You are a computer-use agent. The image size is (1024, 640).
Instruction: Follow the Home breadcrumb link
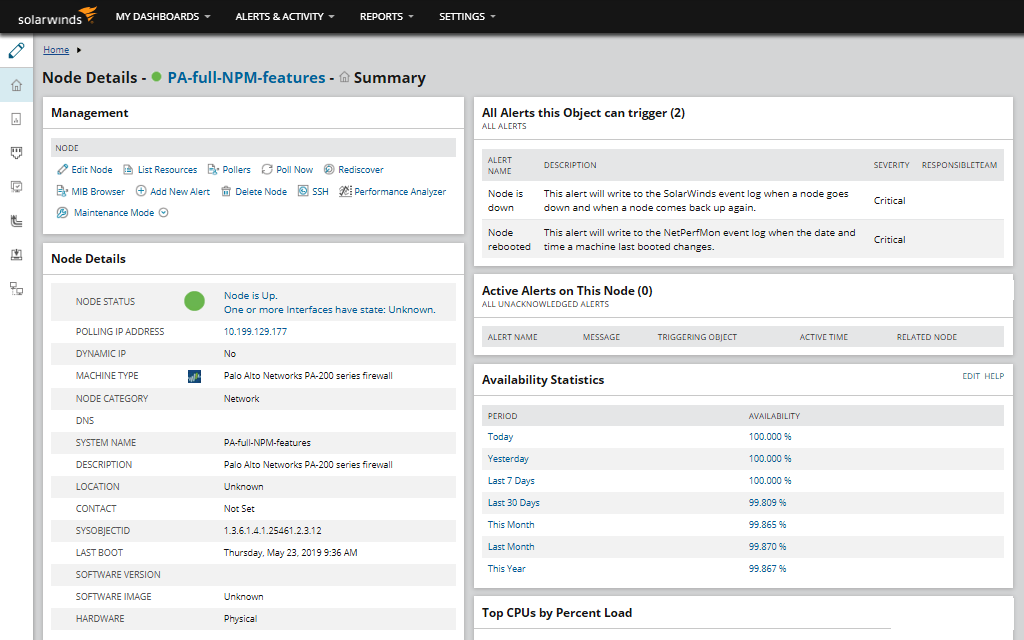click(56, 49)
